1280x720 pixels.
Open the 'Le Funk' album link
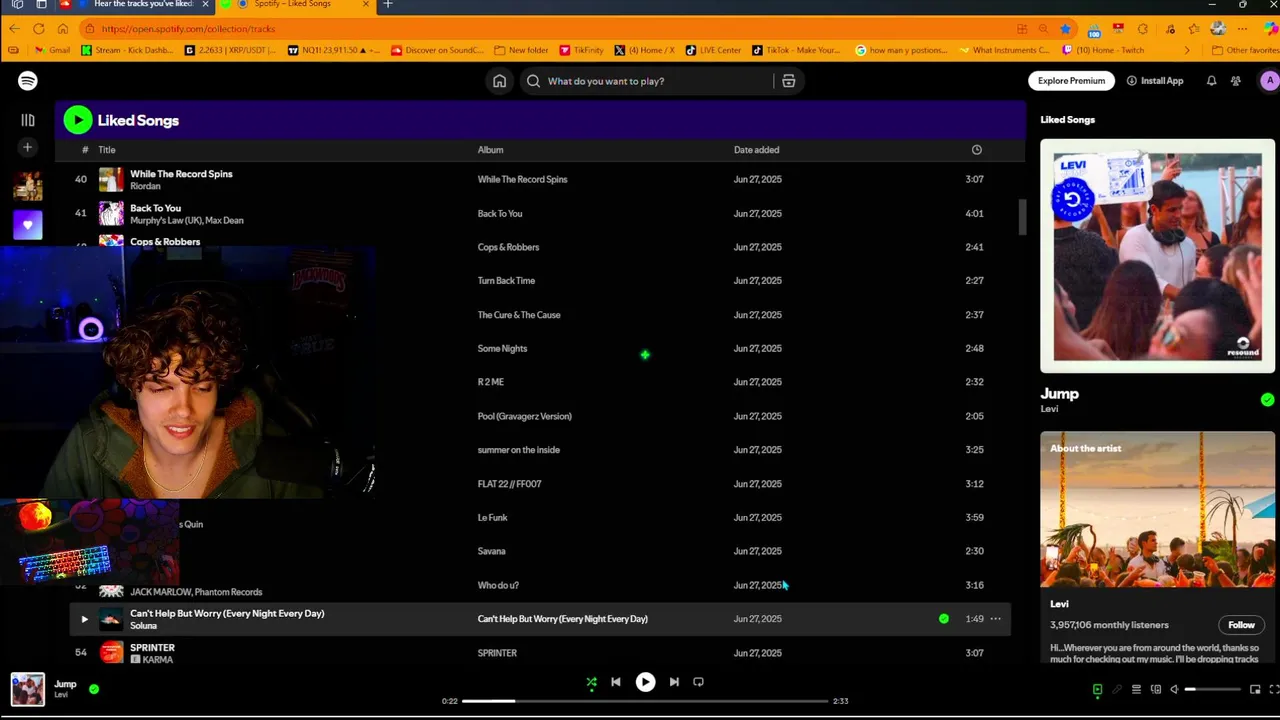point(492,518)
